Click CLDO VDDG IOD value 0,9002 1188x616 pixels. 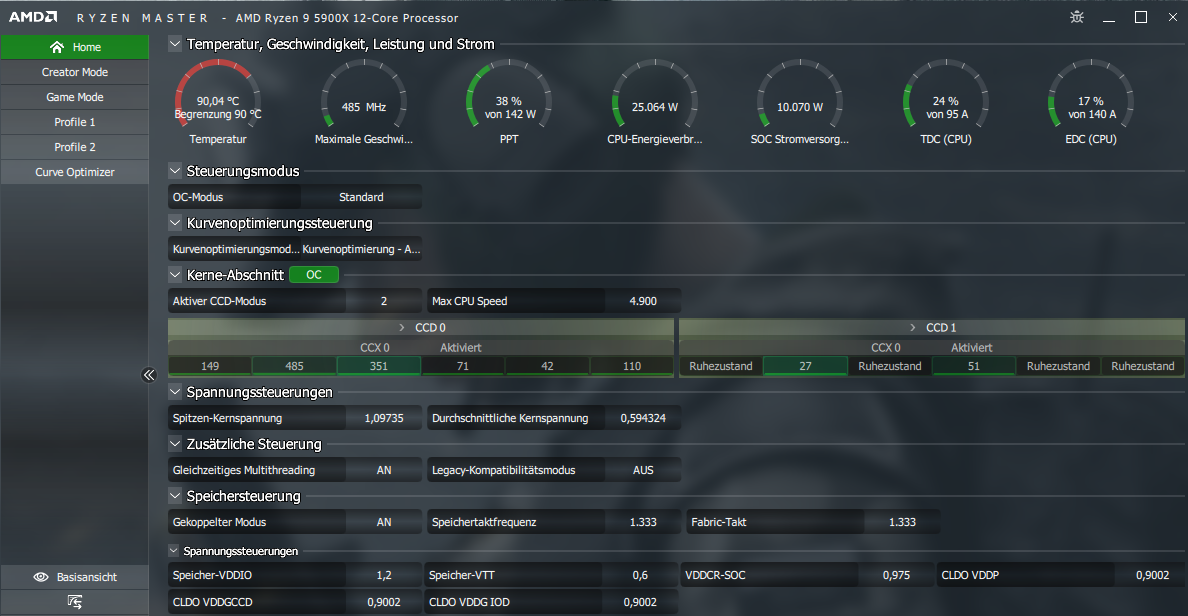pos(640,602)
